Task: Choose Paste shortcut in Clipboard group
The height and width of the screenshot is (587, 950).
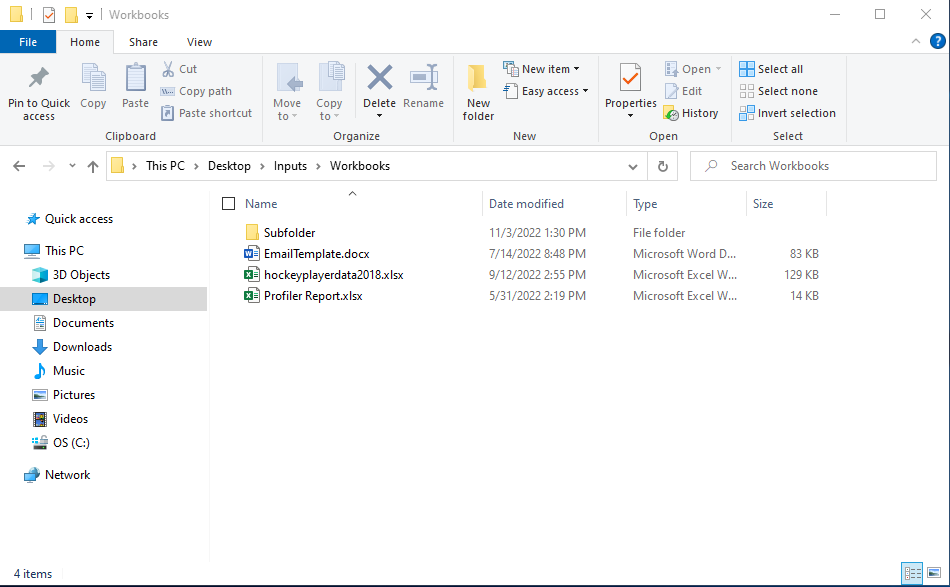Action: click(207, 113)
